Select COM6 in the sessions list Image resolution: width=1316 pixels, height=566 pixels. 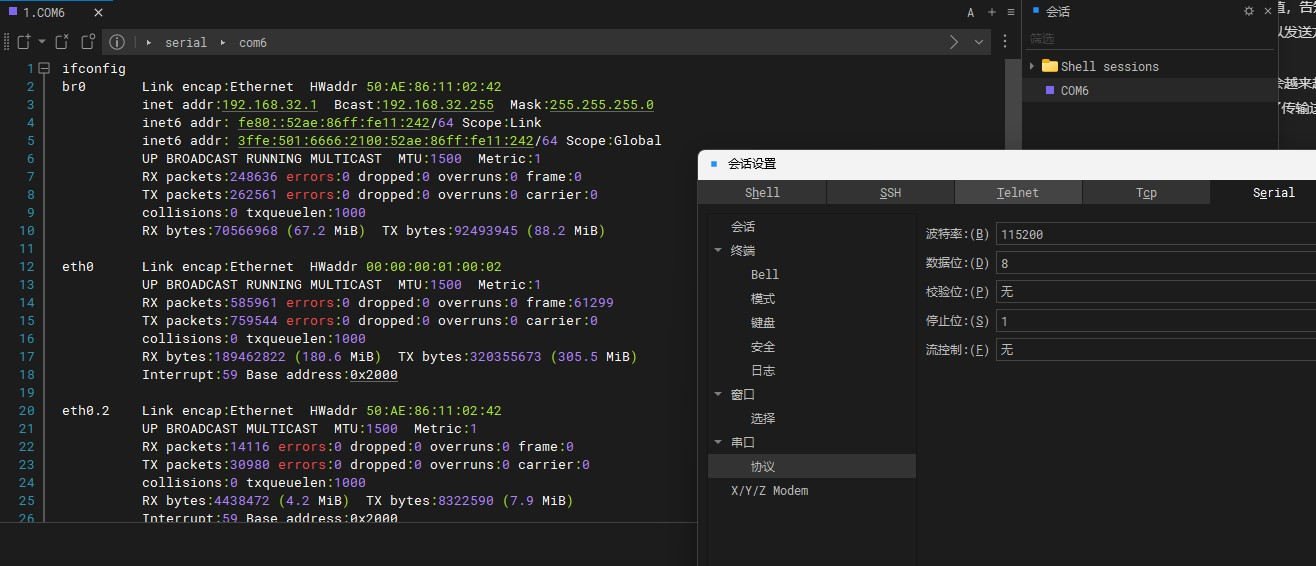[1074, 90]
